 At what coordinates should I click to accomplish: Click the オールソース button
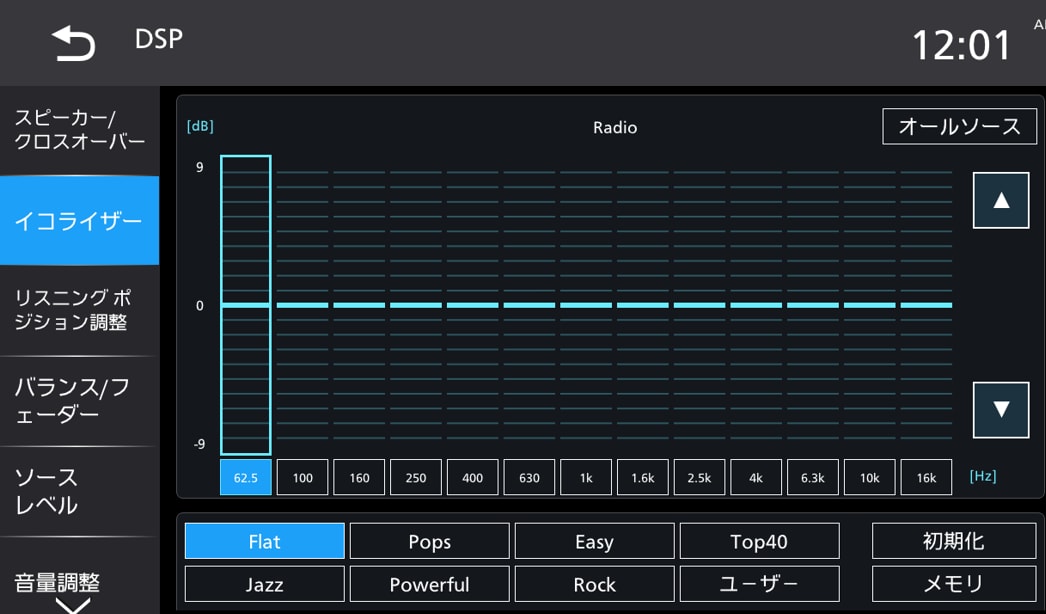(959, 126)
